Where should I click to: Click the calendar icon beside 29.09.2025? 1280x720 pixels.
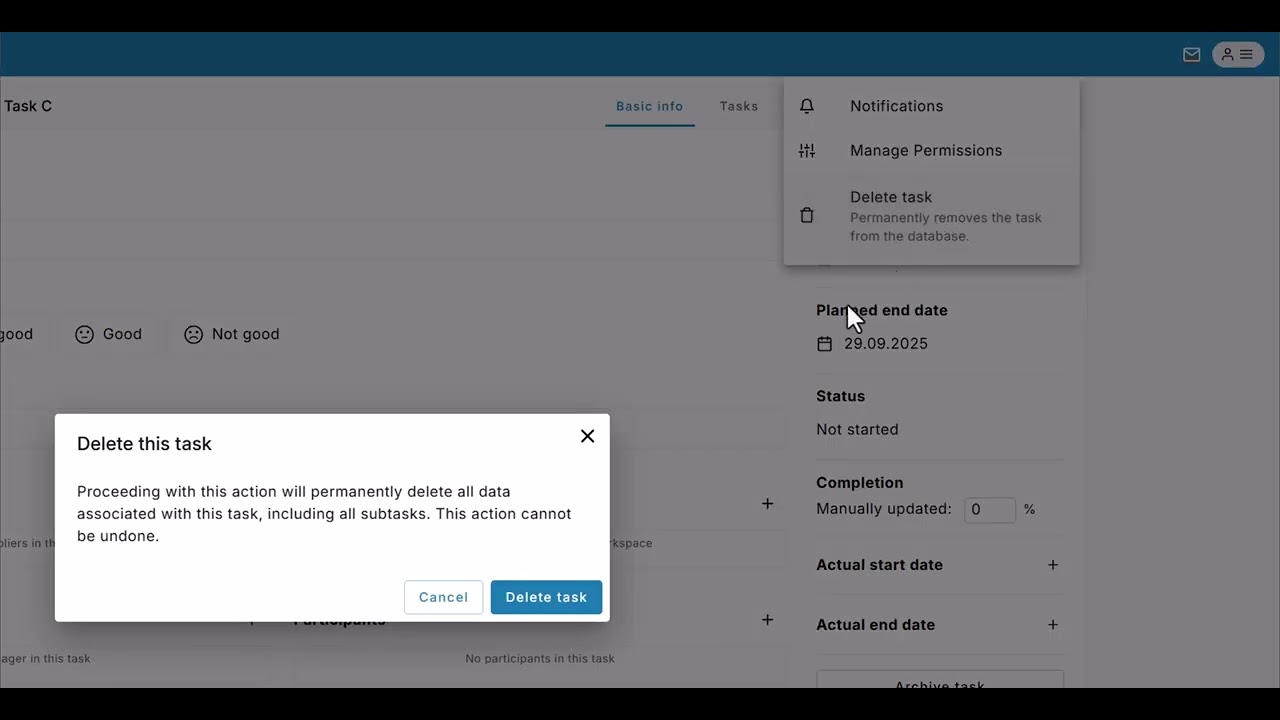click(824, 344)
